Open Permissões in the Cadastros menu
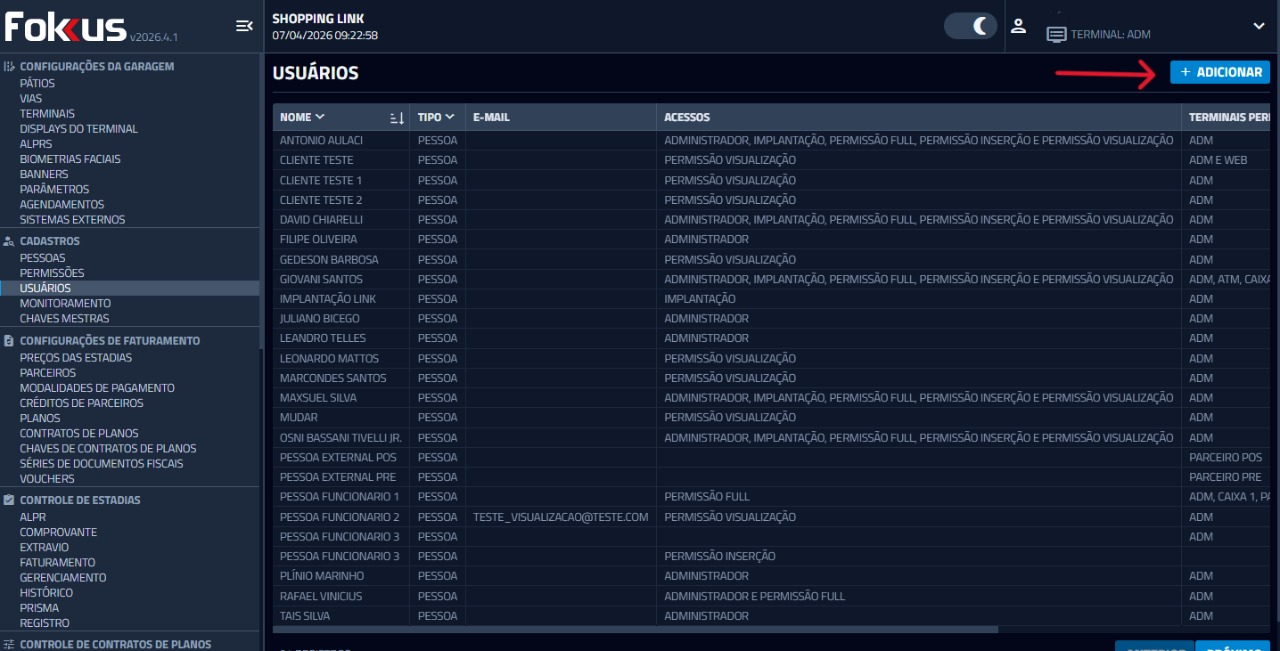 tap(52, 273)
